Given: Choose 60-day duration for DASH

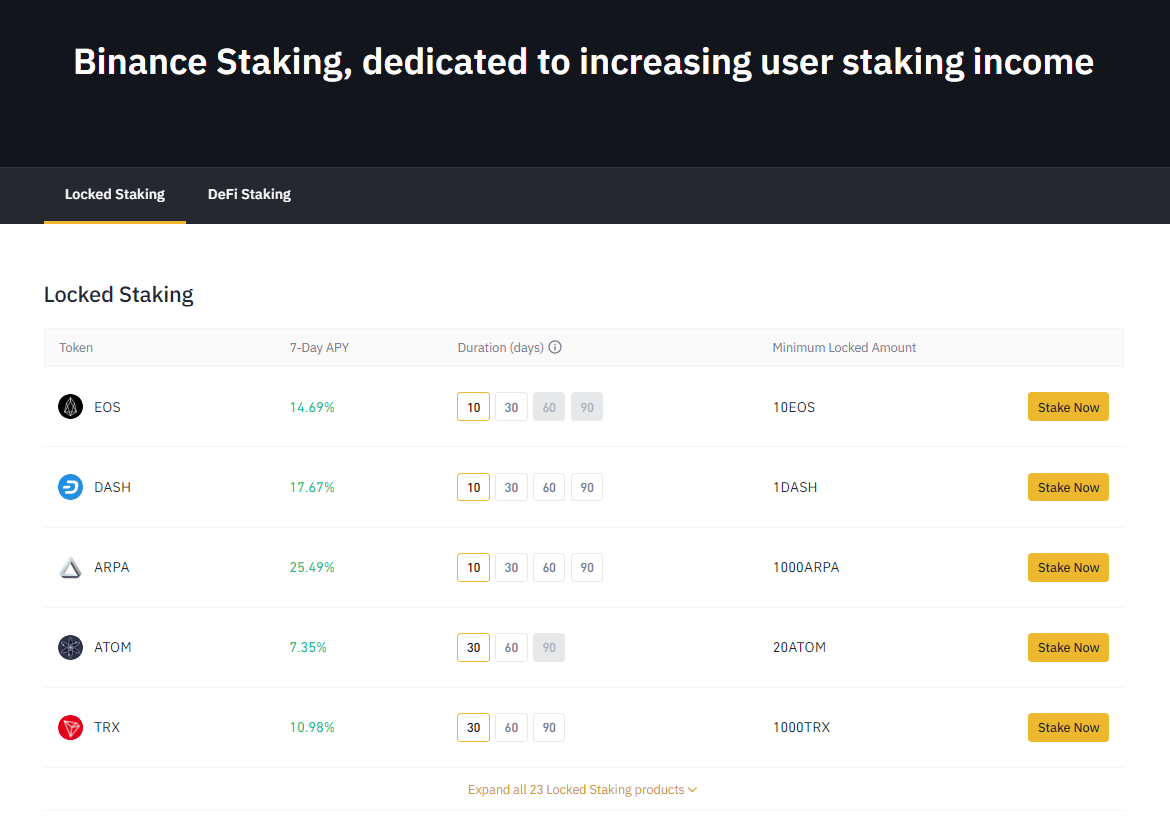Looking at the screenshot, I should point(549,487).
